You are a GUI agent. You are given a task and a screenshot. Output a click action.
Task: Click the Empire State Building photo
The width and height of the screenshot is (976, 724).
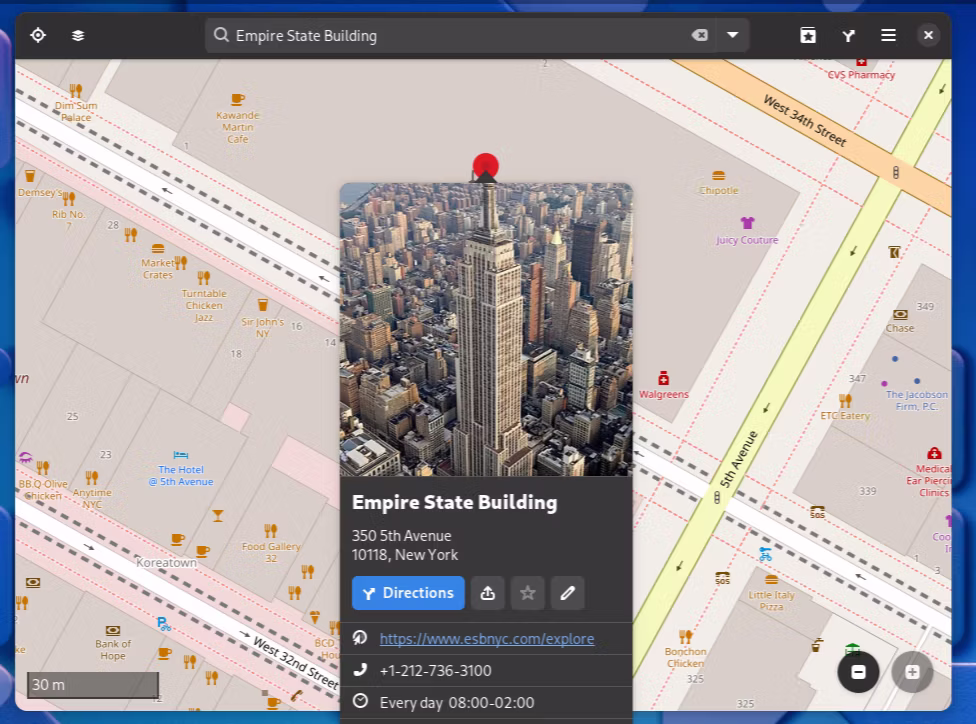(486, 330)
